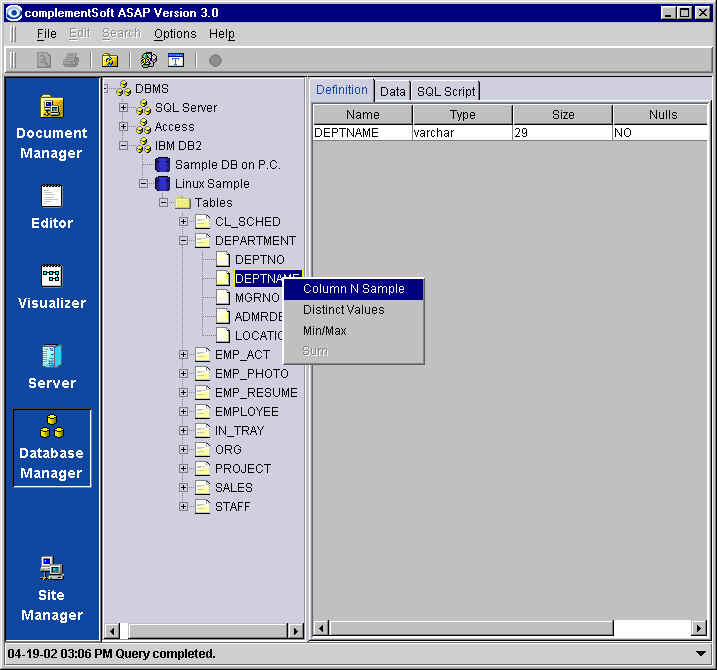
Task: Click the DEPTNO column icon
Action: (x=223, y=259)
